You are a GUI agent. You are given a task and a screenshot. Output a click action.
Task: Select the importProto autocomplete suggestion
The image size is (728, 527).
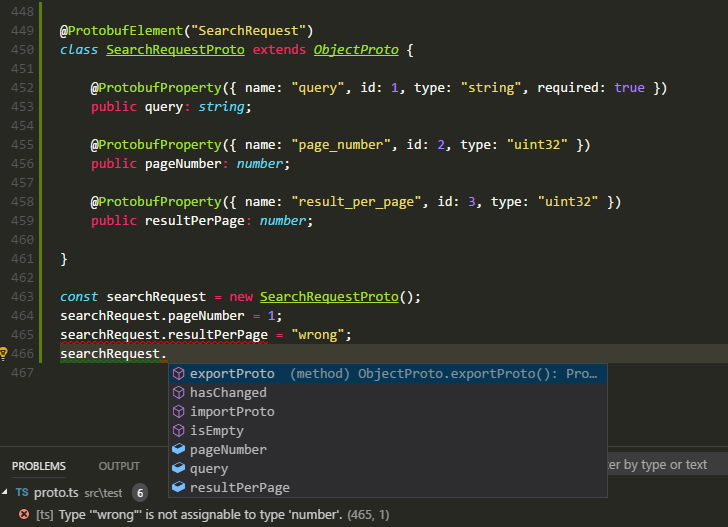pos(388,412)
